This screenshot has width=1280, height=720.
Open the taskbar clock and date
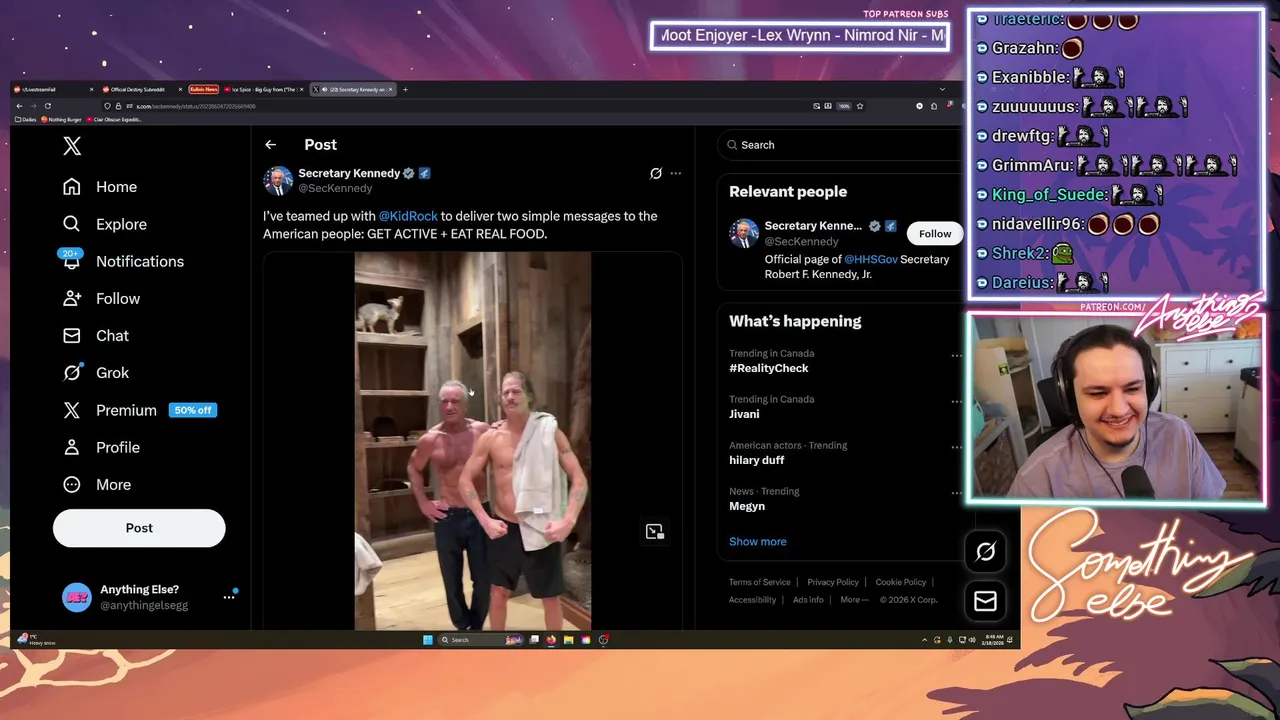pyautogui.click(x=995, y=640)
